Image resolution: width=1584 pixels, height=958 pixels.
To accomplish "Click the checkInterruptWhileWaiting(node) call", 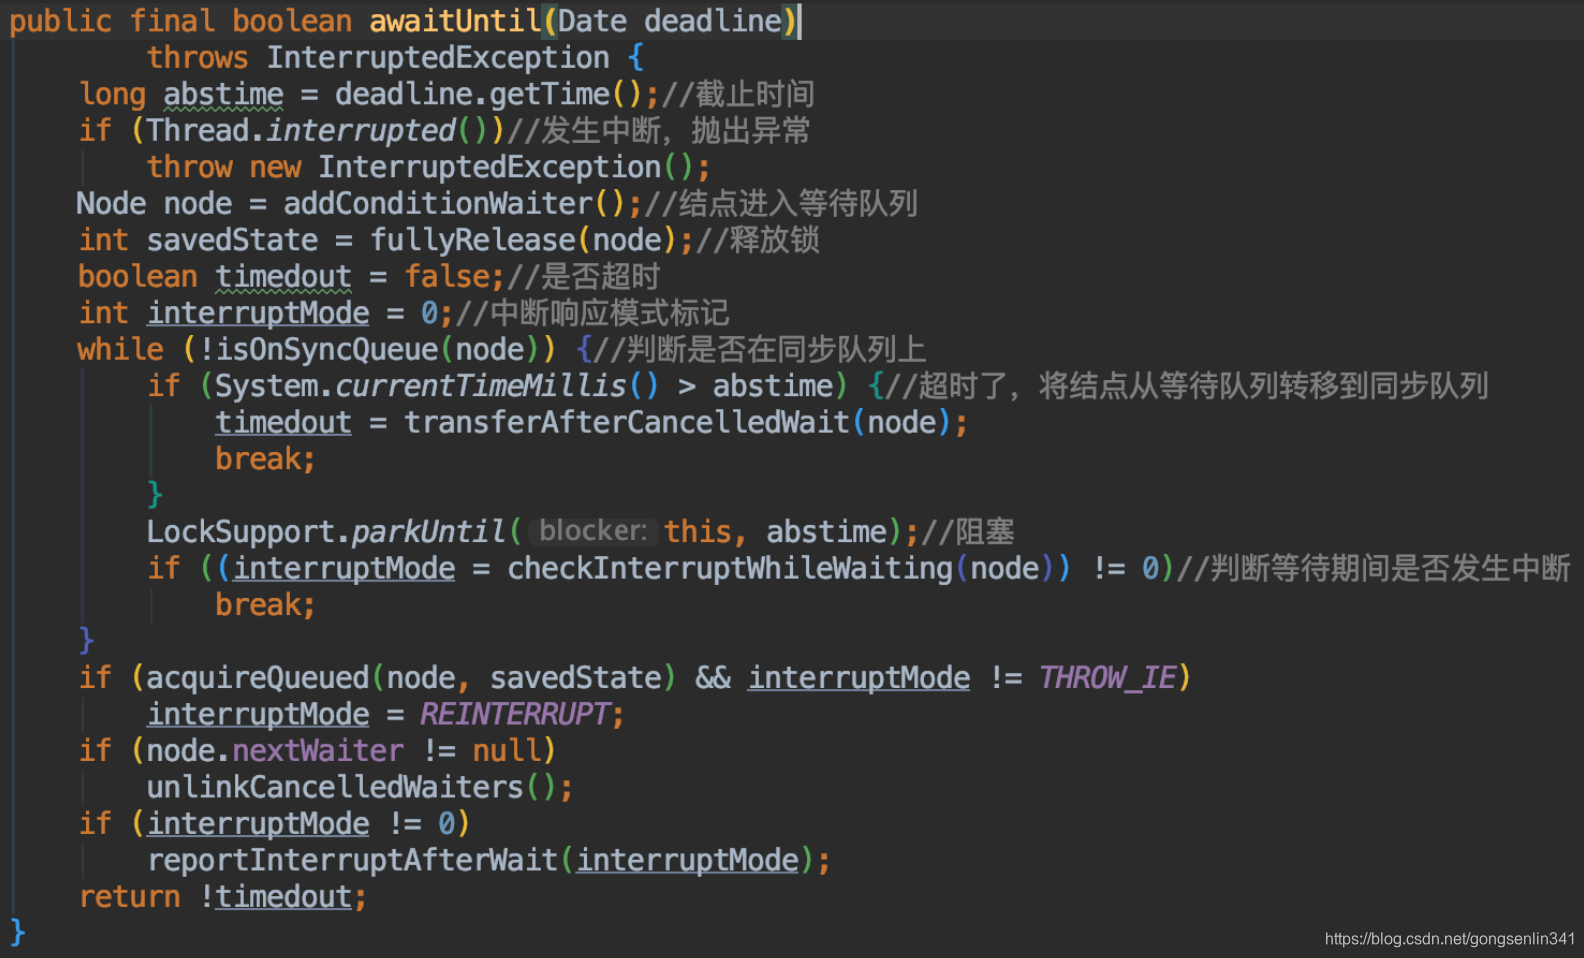I will tap(781, 569).
